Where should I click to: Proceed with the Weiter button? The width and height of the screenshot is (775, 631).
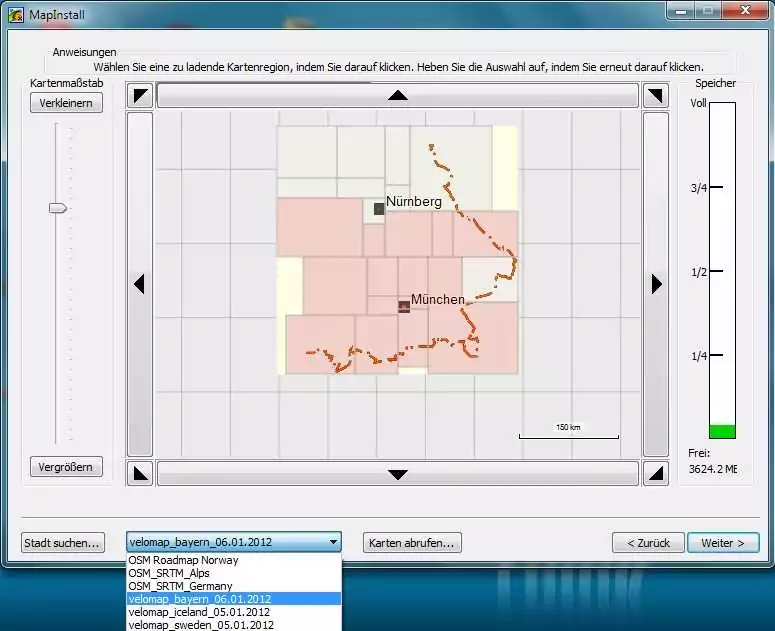[x=723, y=543]
